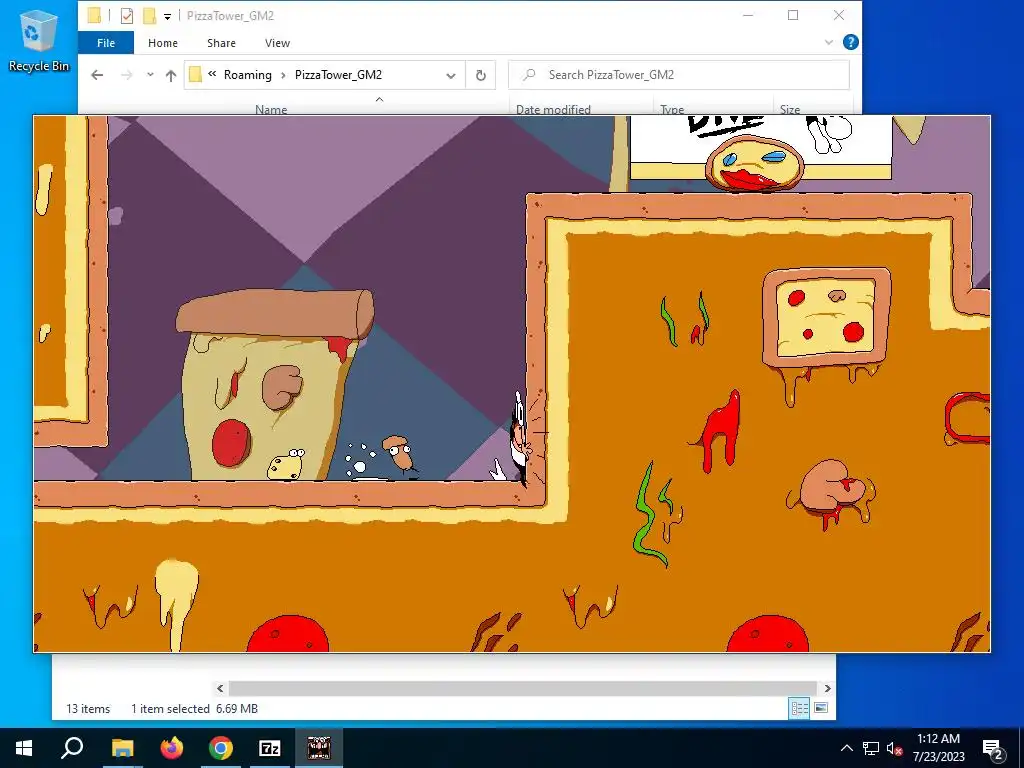Open the clock showing 1:12 AM

coord(938,748)
